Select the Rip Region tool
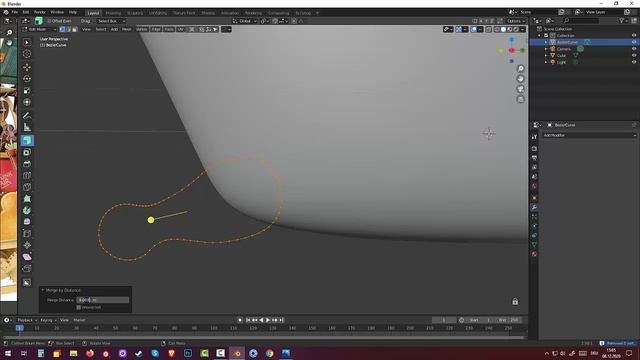The height and width of the screenshot is (360, 640). [27, 268]
